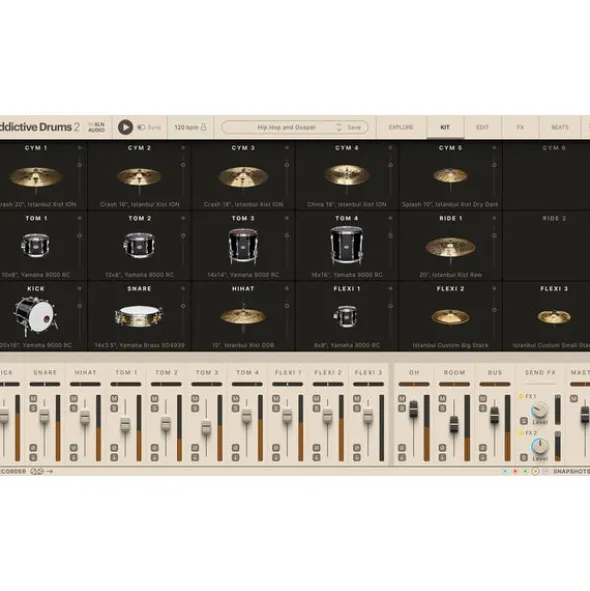Click the HIHAT cymbal image
590x591 pixels.
pos(243,316)
